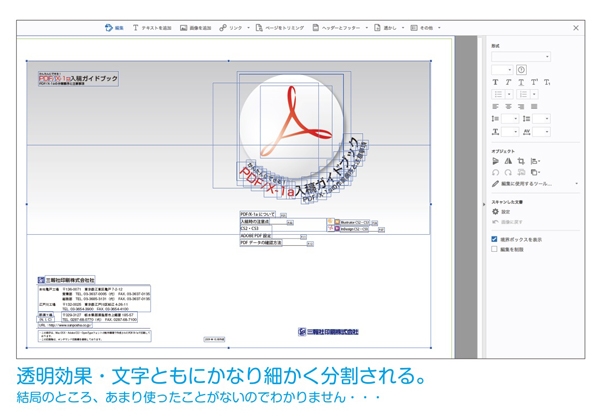
Task: Select the 入稿時の注意点 text box
Action: (254, 221)
